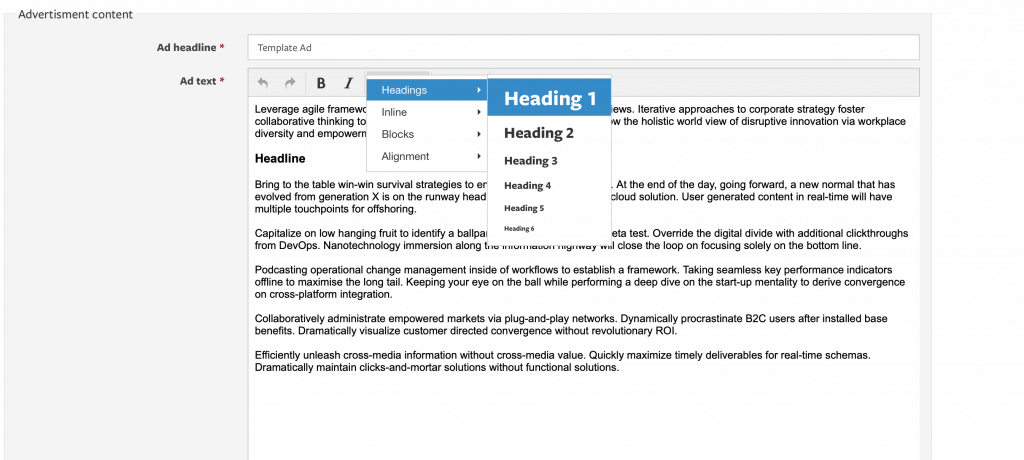The width and height of the screenshot is (1024, 460).
Task: Open the Alignment submenu
Action: [x=427, y=156]
